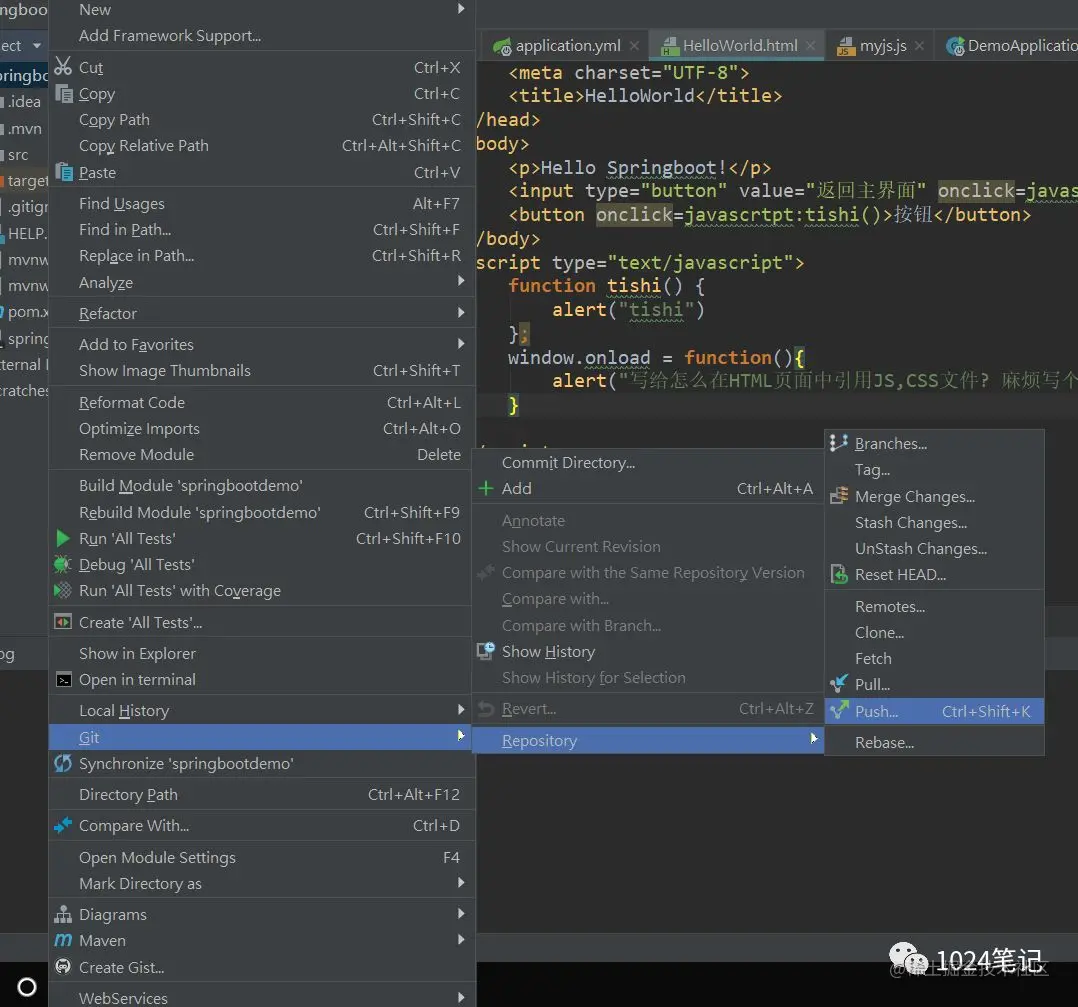
Task: Select Copy Path menu entry
Action: [x=262, y=120]
